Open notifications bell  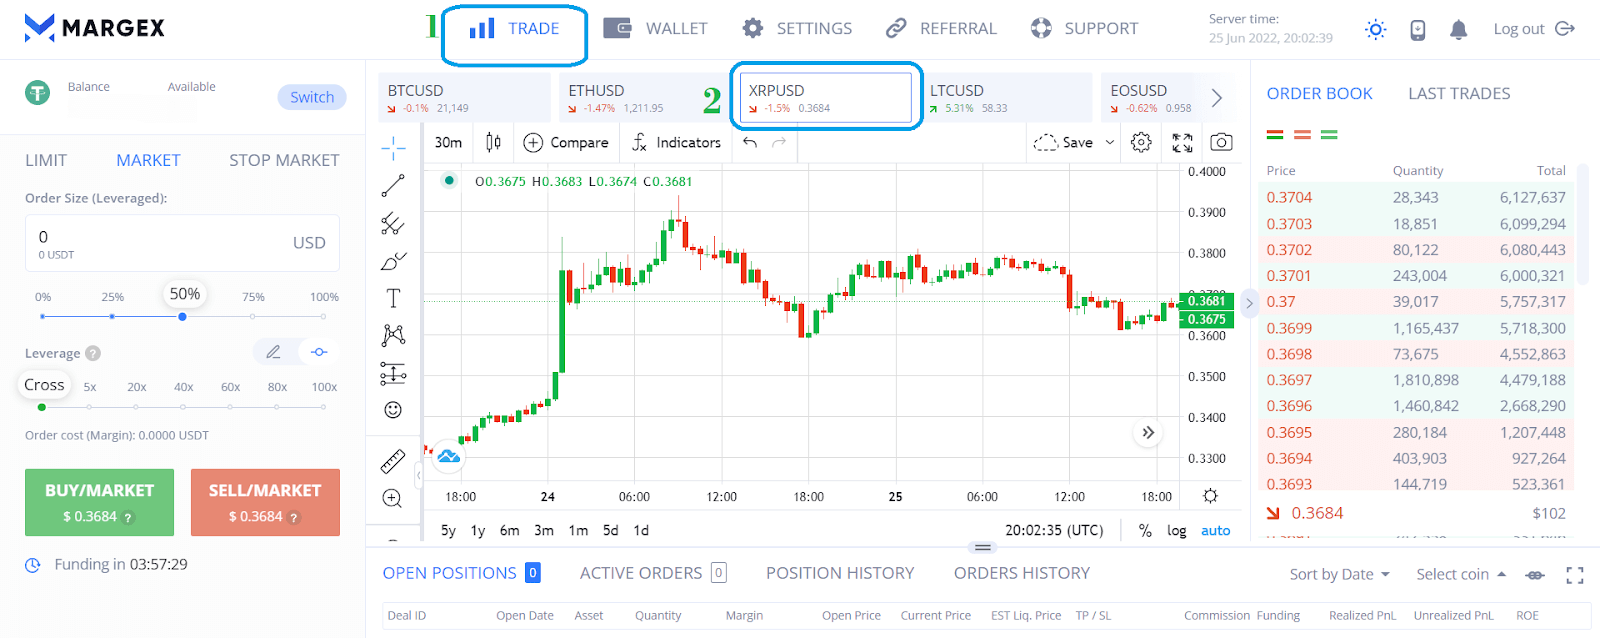(x=1459, y=30)
